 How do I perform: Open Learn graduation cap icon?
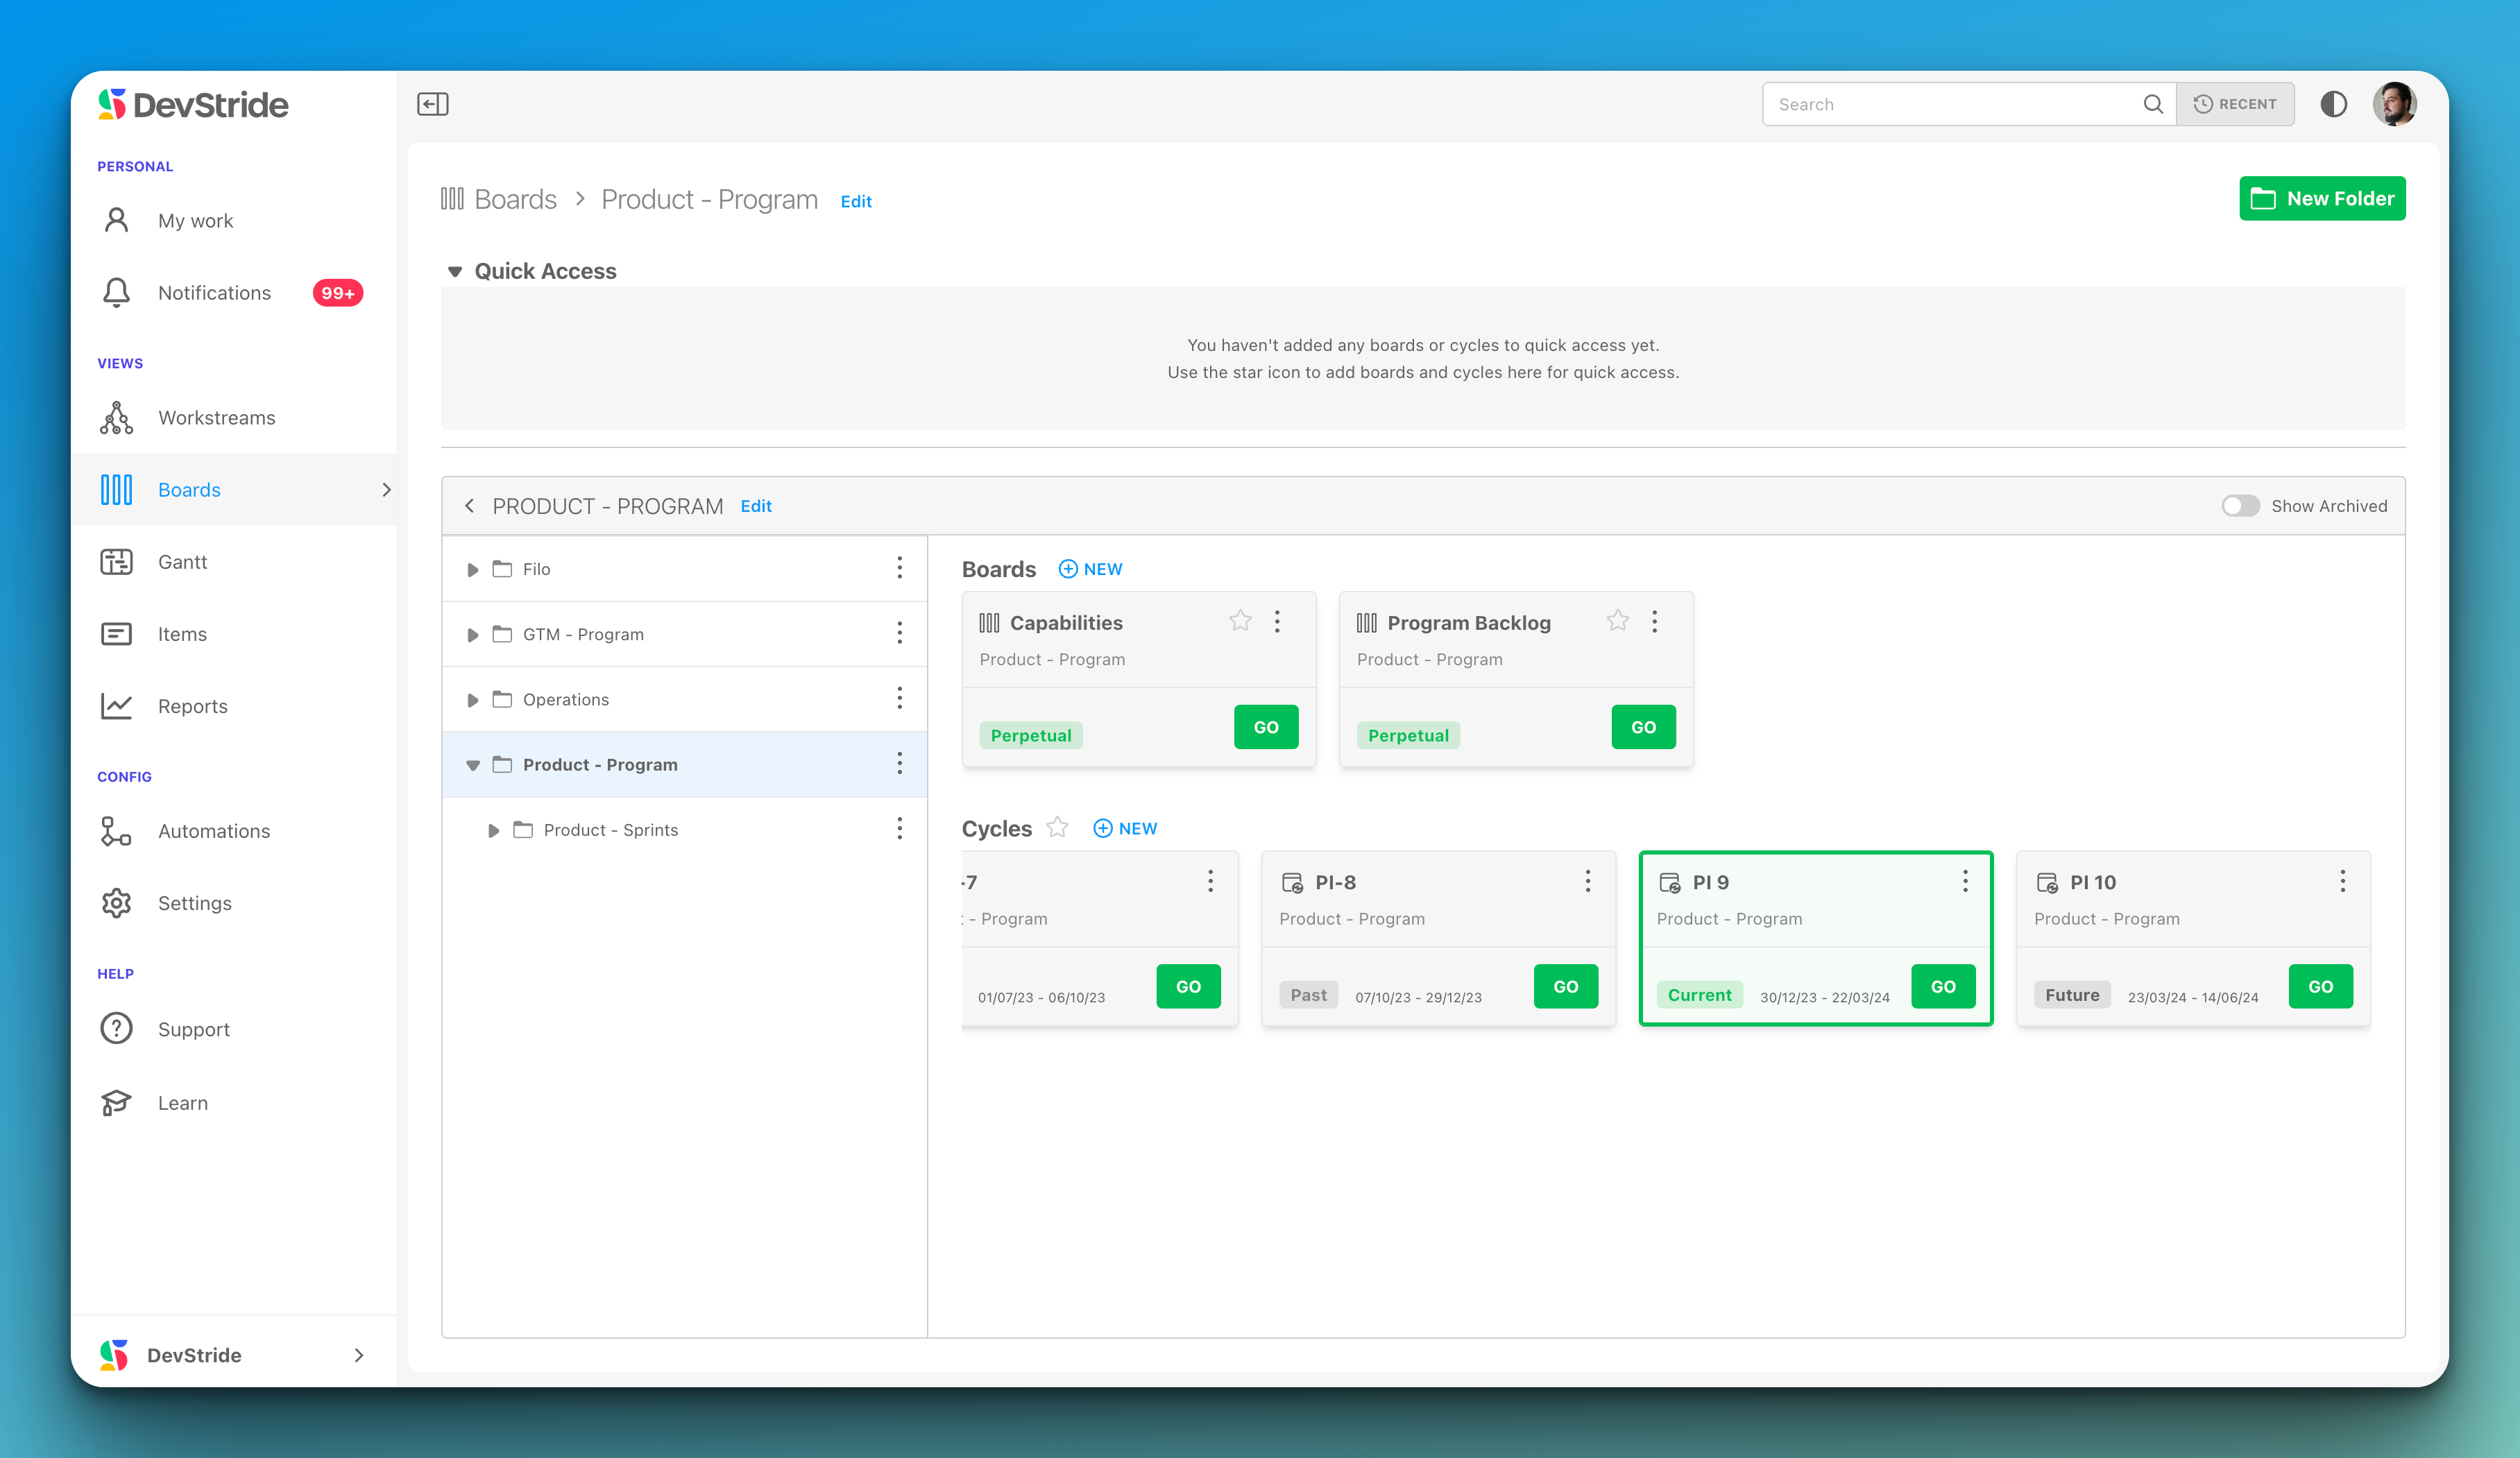point(116,1102)
